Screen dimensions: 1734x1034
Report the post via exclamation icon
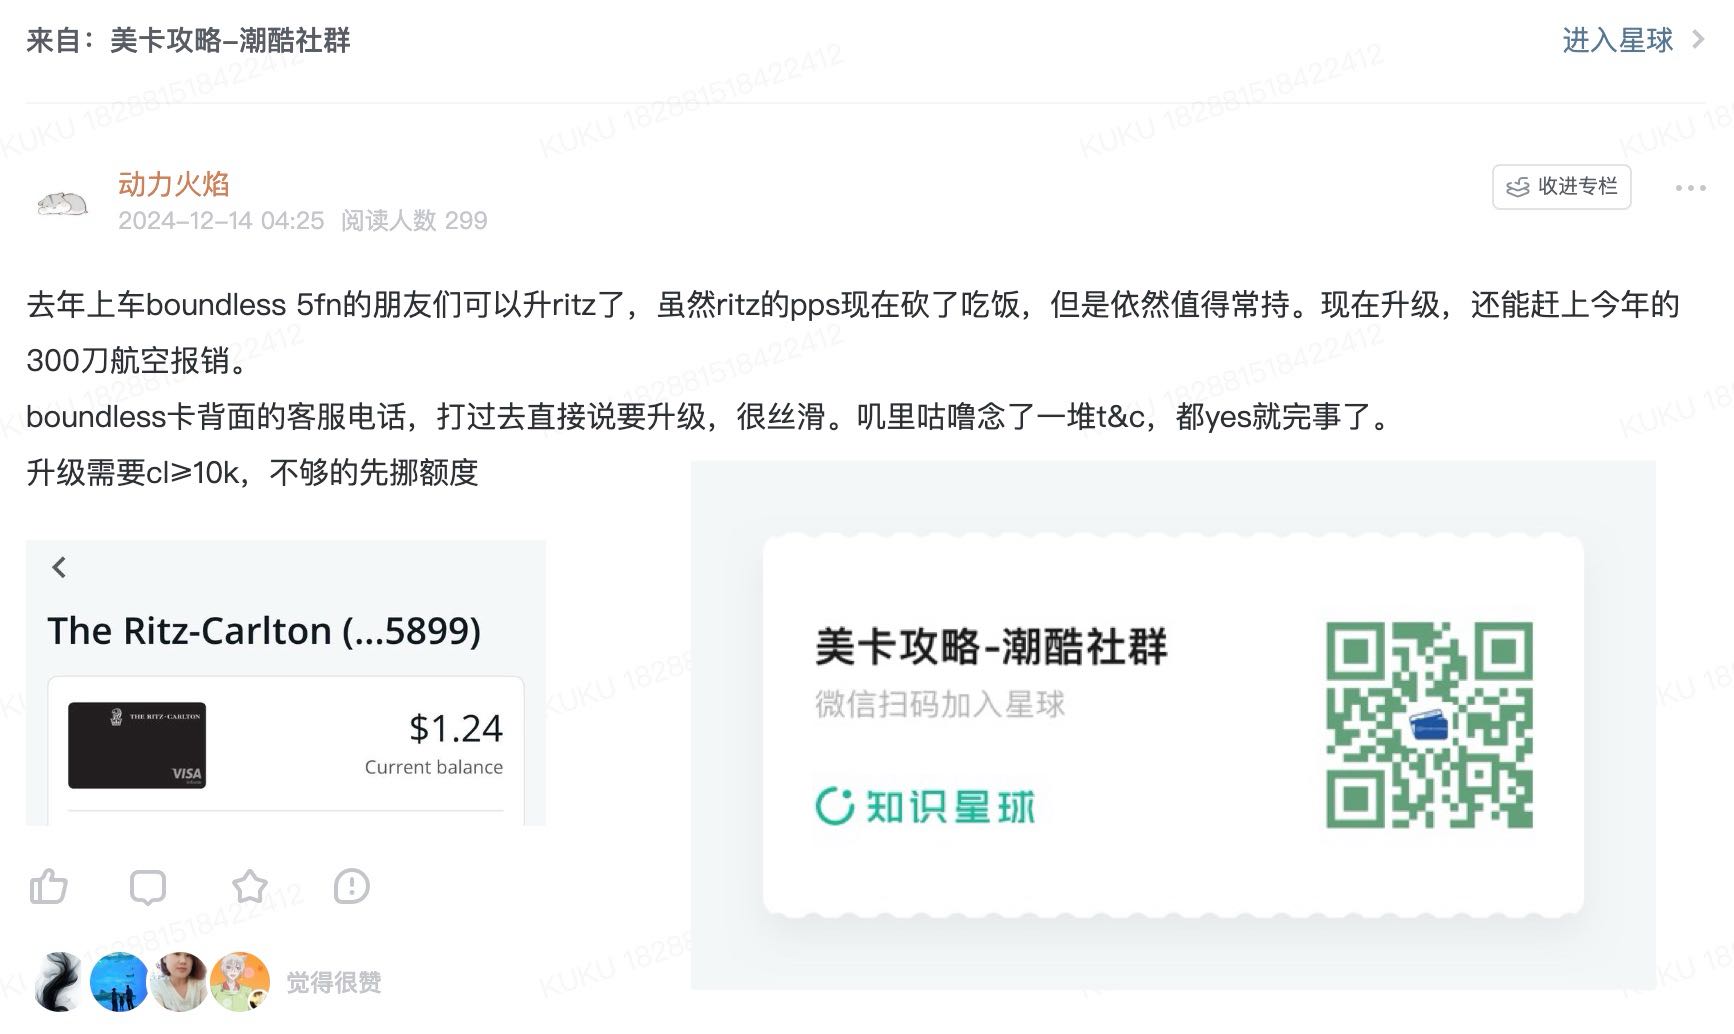[x=352, y=887]
